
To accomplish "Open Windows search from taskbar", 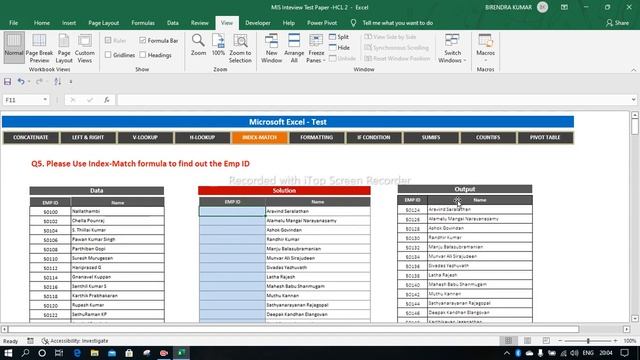I will [25, 353].
